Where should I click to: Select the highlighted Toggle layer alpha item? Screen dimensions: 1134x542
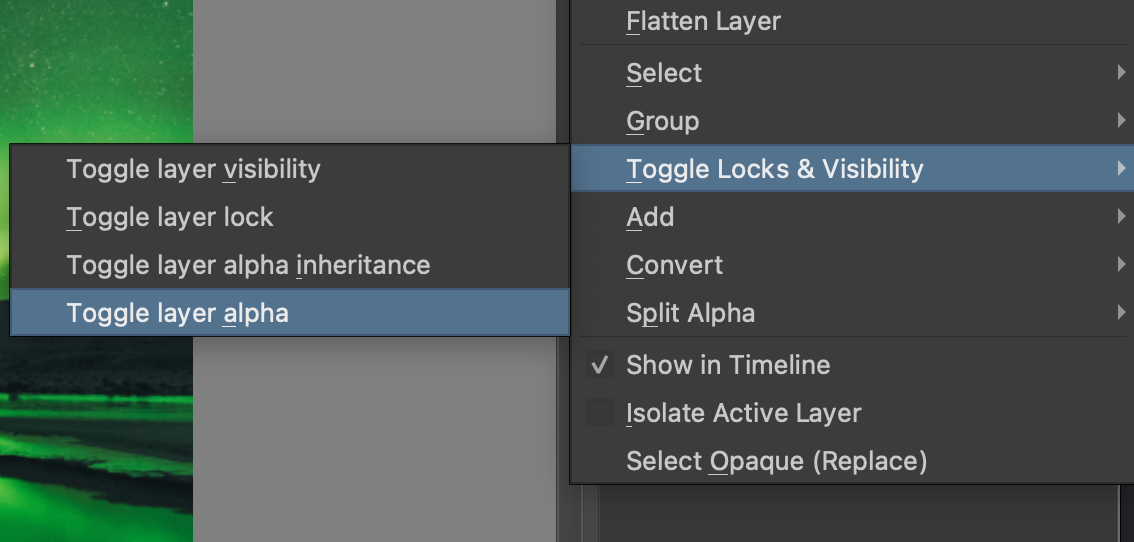(x=290, y=313)
